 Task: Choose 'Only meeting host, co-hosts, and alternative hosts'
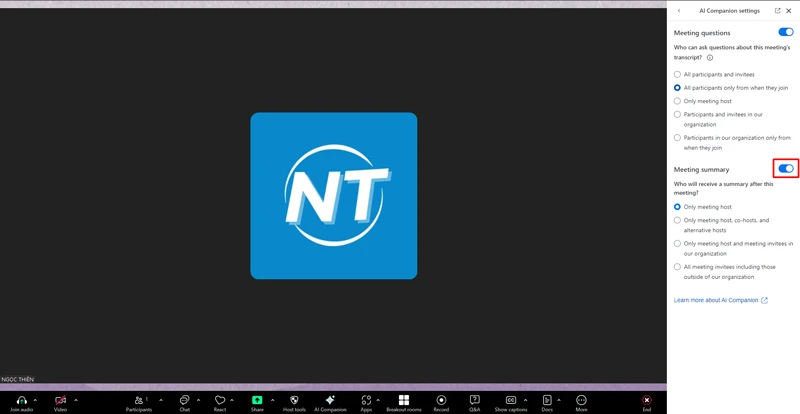[x=678, y=220]
